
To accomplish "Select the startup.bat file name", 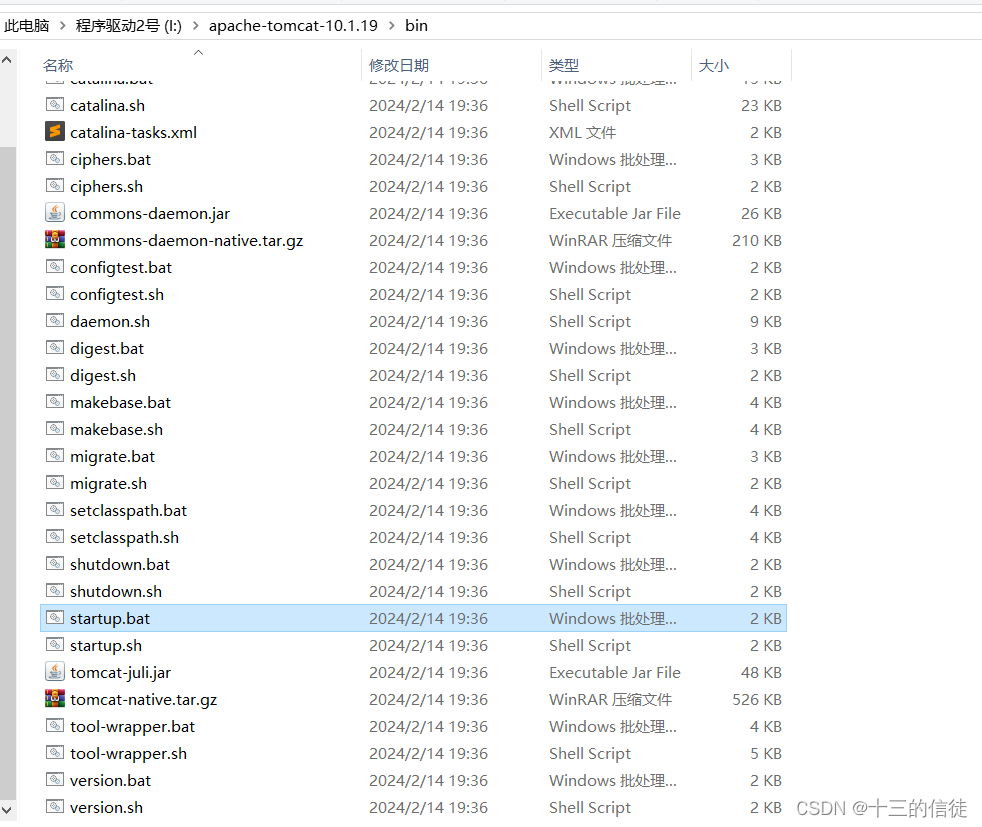I will (110, 619).
